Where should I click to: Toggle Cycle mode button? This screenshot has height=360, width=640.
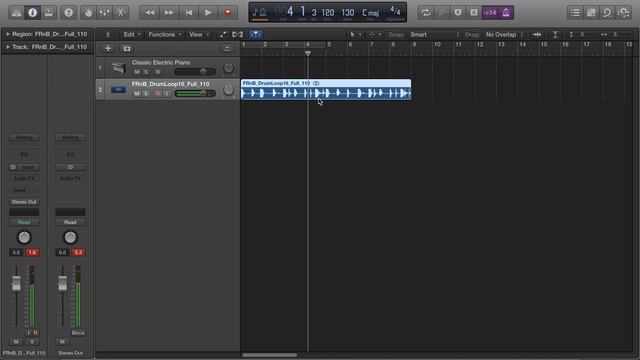tap(426, 13)
